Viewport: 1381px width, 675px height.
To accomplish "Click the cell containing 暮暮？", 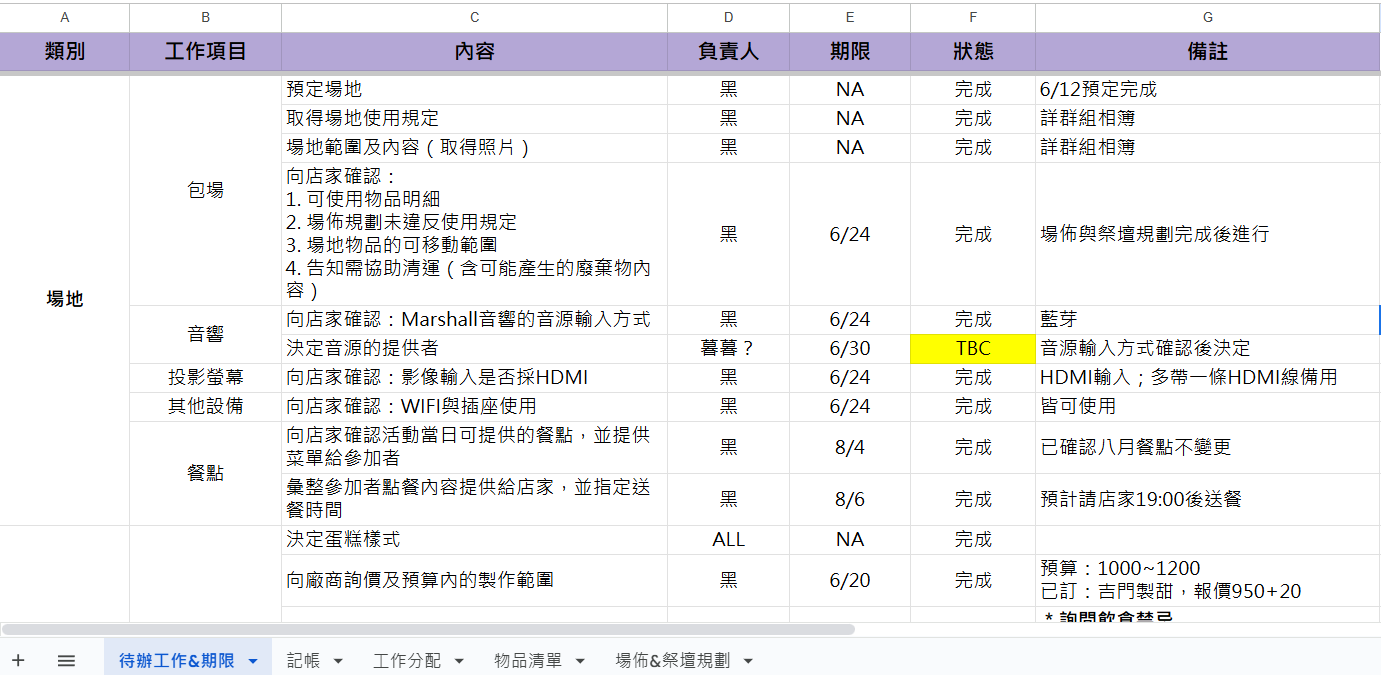I will (728, 349).
